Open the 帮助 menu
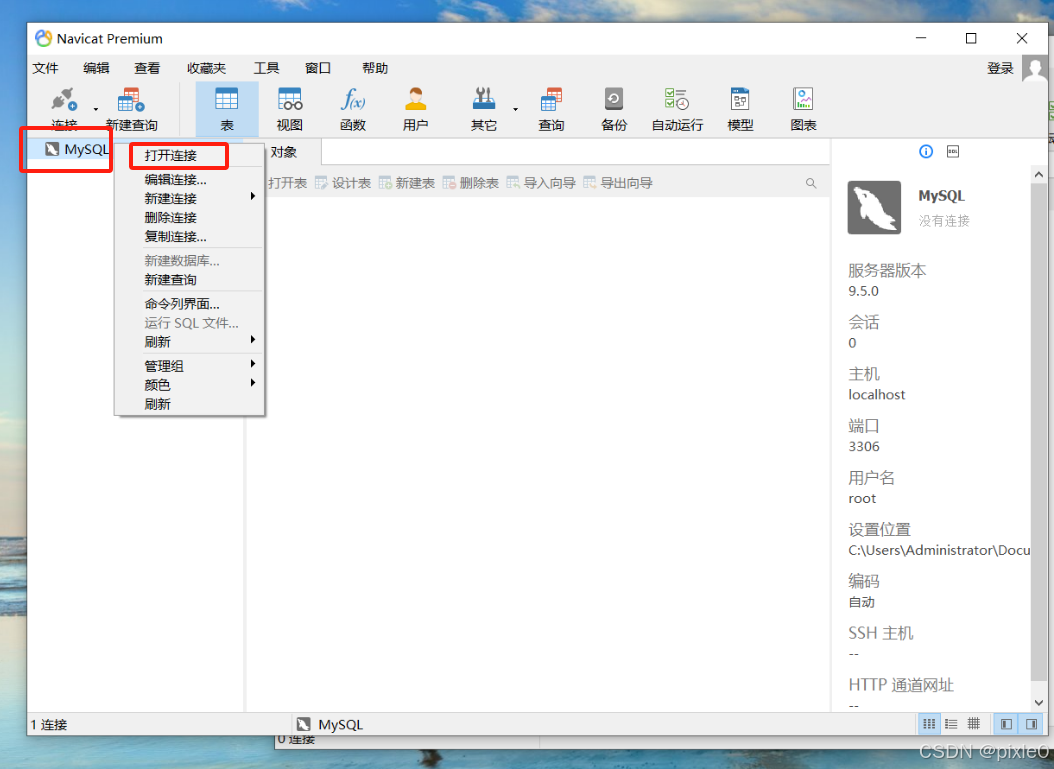This screenshot has width=1054, height=769. coord(375,69)
